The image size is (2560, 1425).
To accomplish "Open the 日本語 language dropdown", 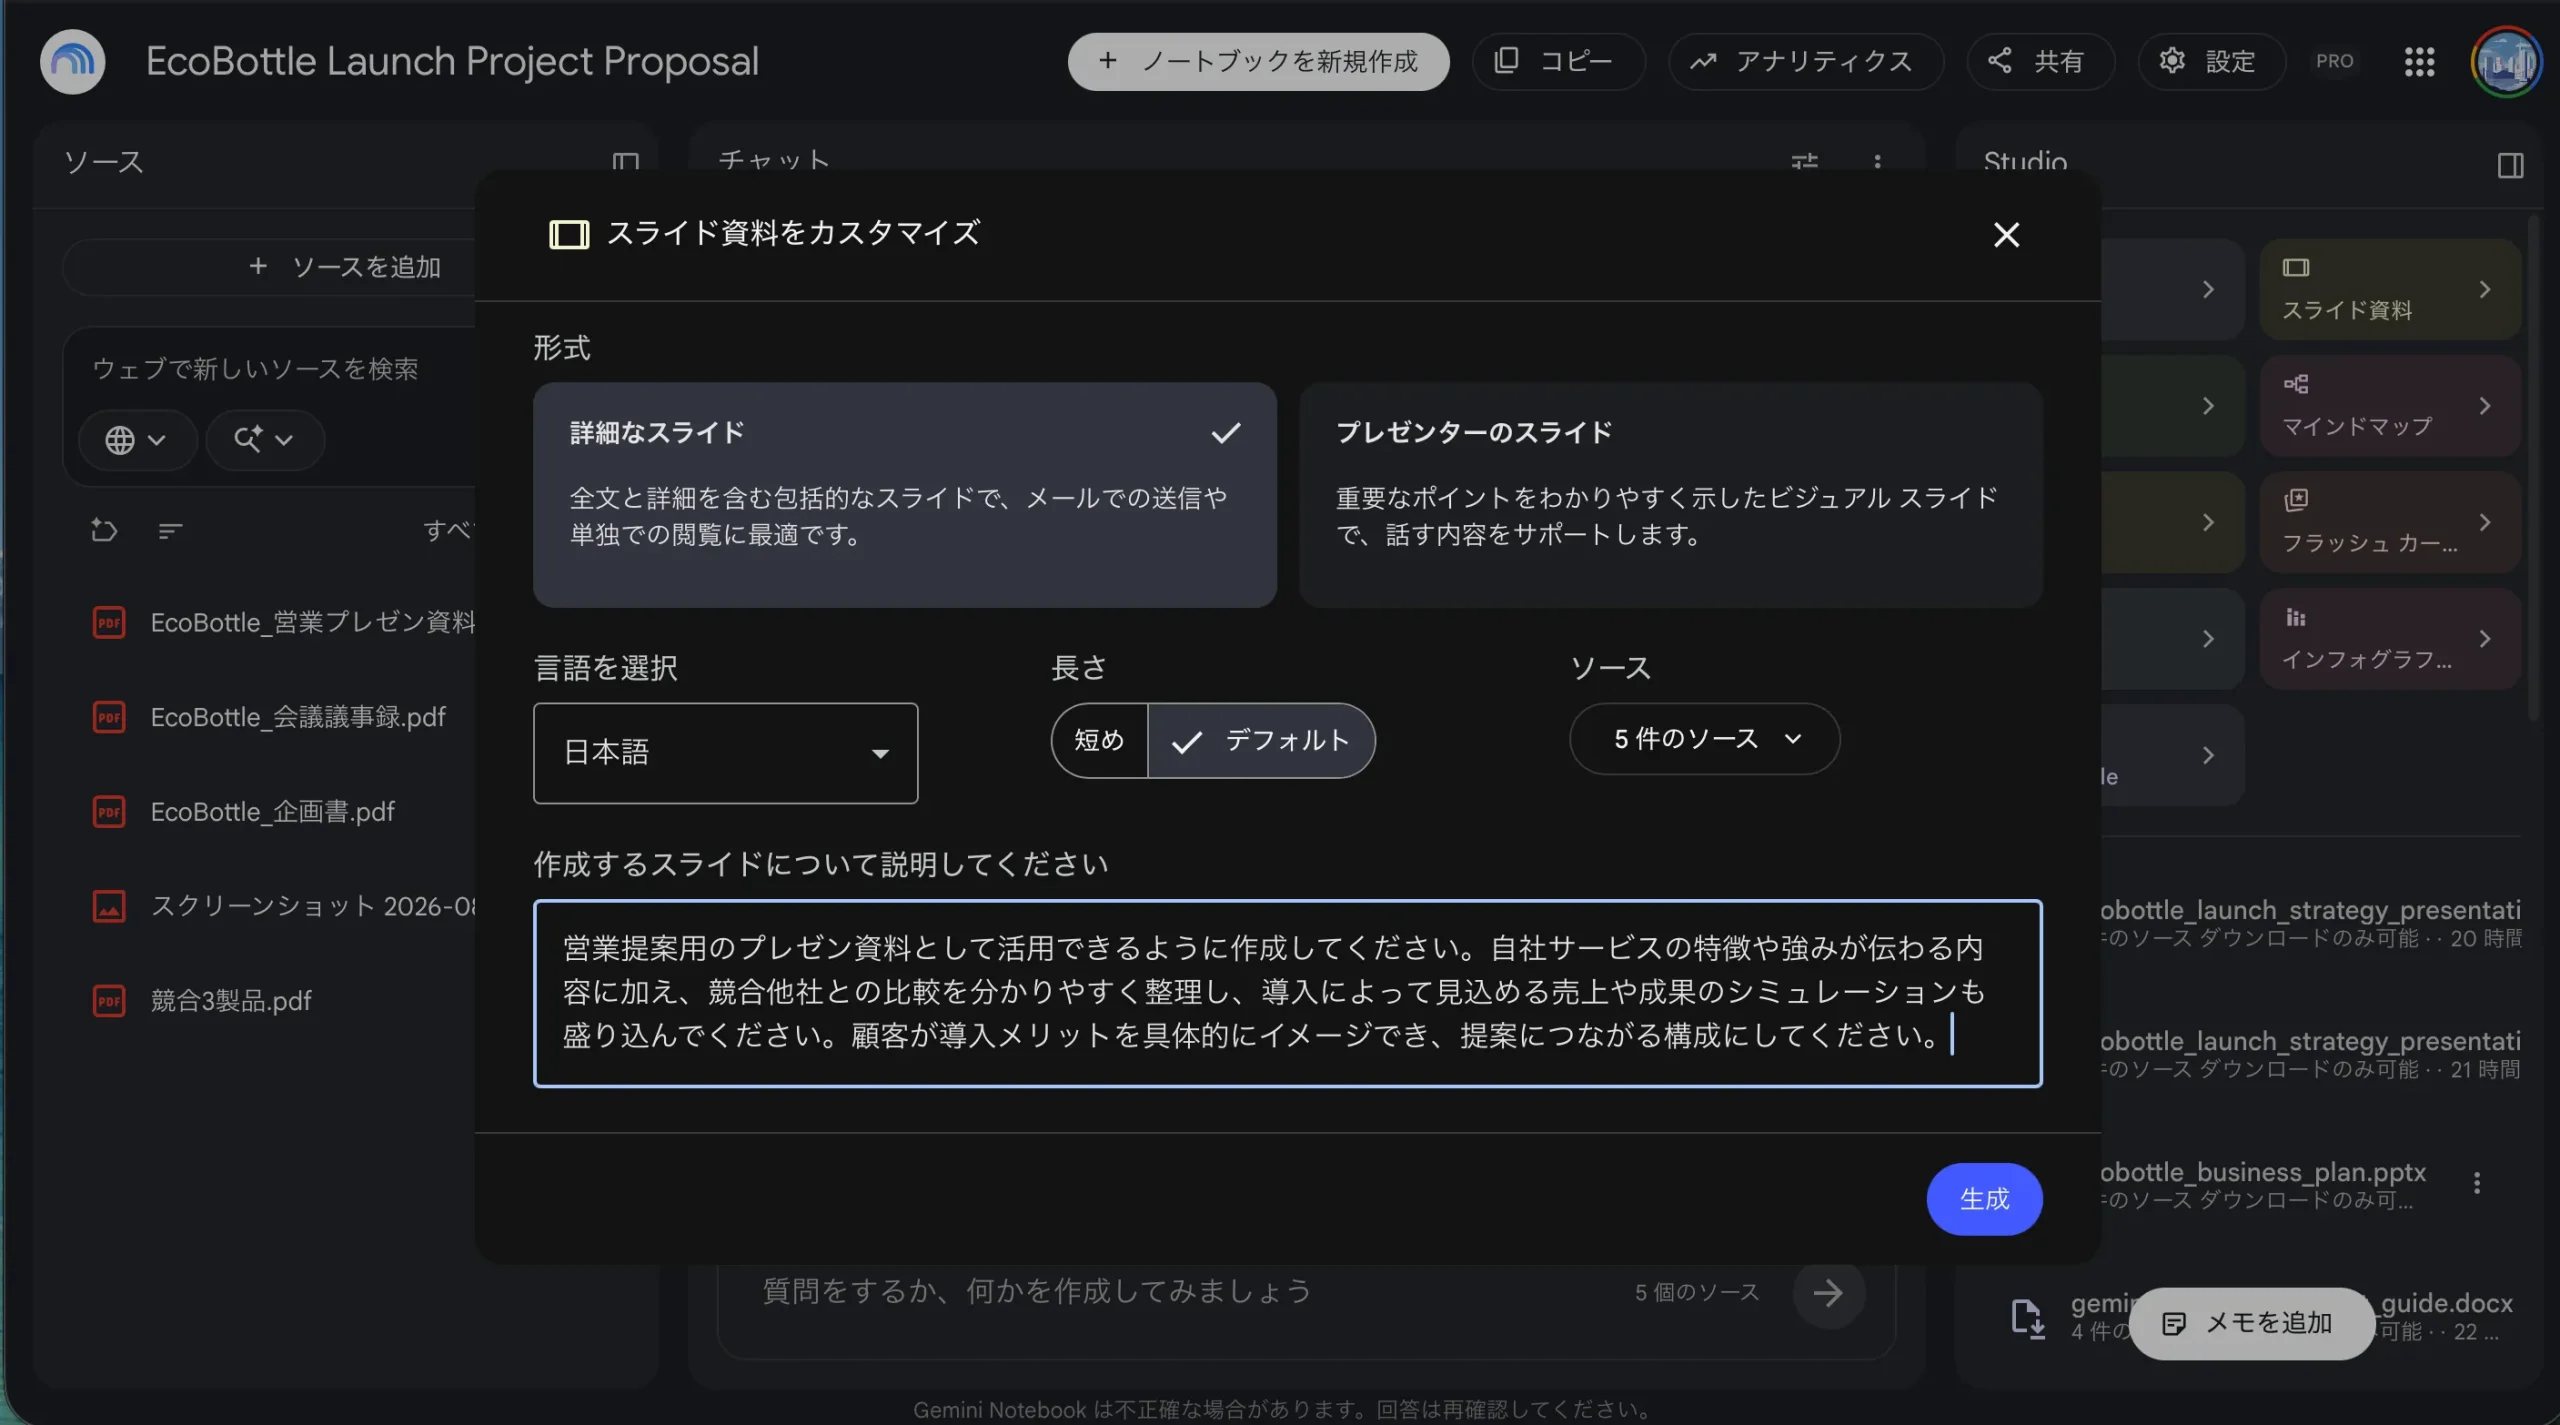I will 725,753.
